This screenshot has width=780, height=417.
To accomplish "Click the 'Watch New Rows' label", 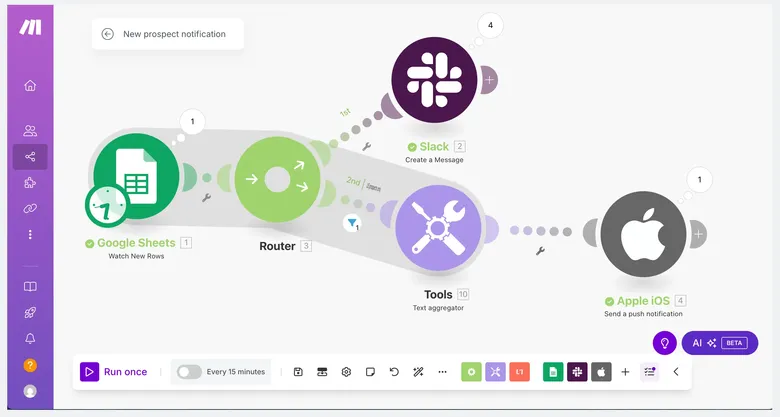I will tap(136, 256).
